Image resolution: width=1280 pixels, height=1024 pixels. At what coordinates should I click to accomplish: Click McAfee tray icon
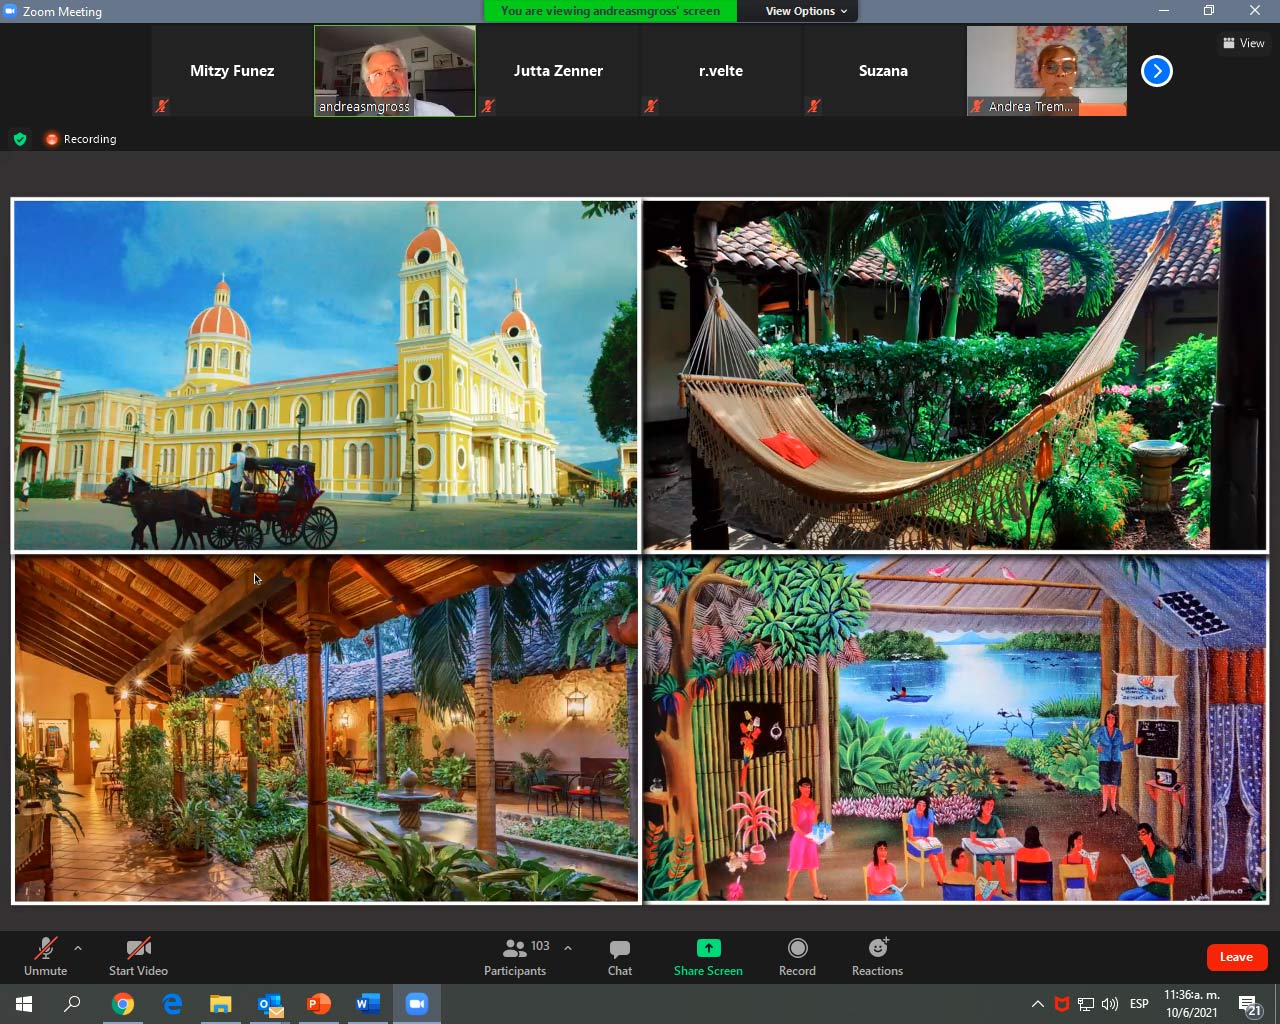click(x=1062, y=1004)
